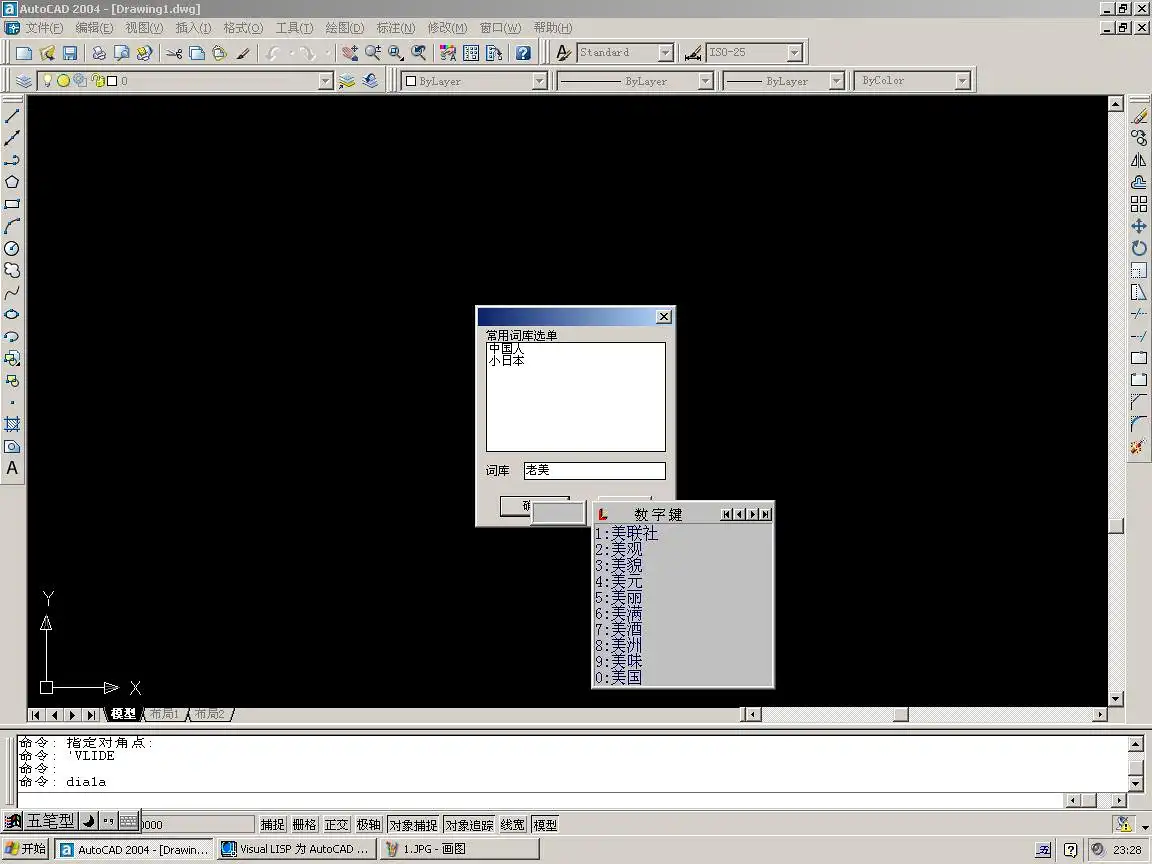Expand the layer list dropdown
1152x864 pixels.
coord(325,82)
